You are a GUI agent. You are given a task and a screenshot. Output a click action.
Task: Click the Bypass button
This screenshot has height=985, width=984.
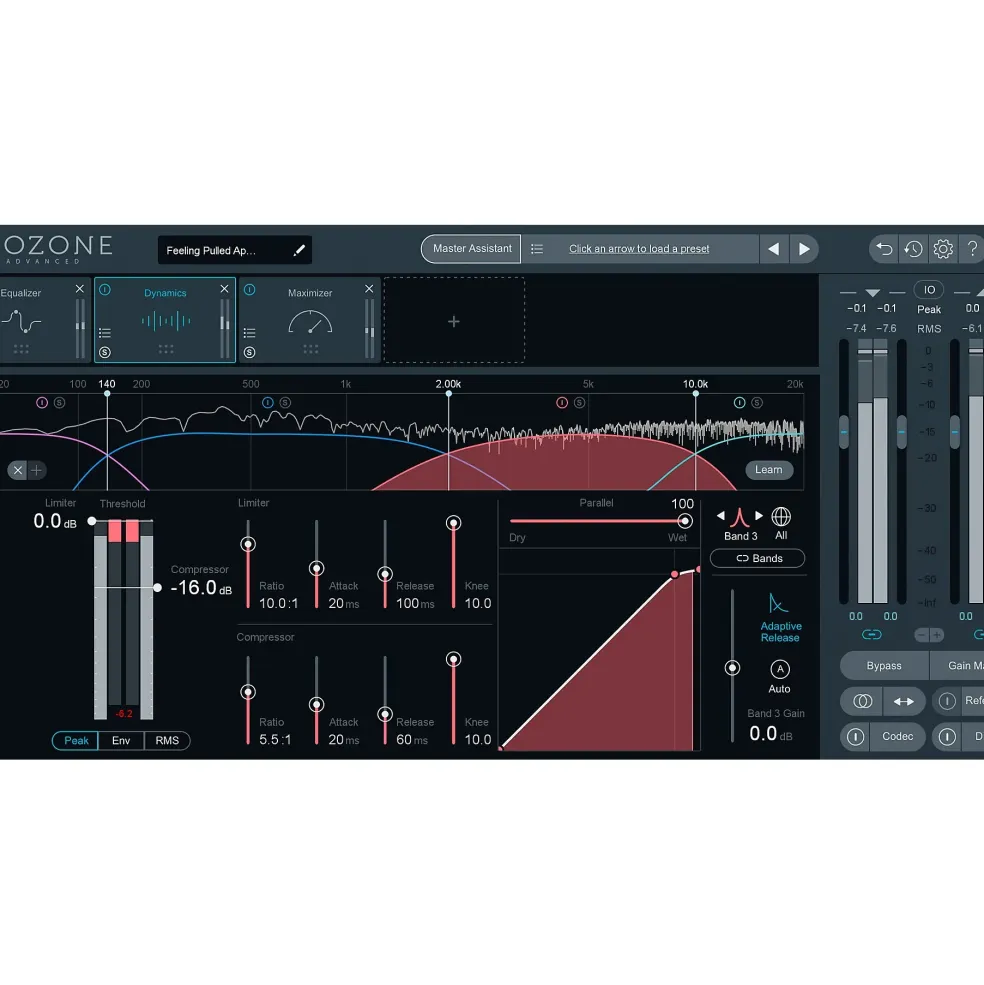(x=884, y=666)
